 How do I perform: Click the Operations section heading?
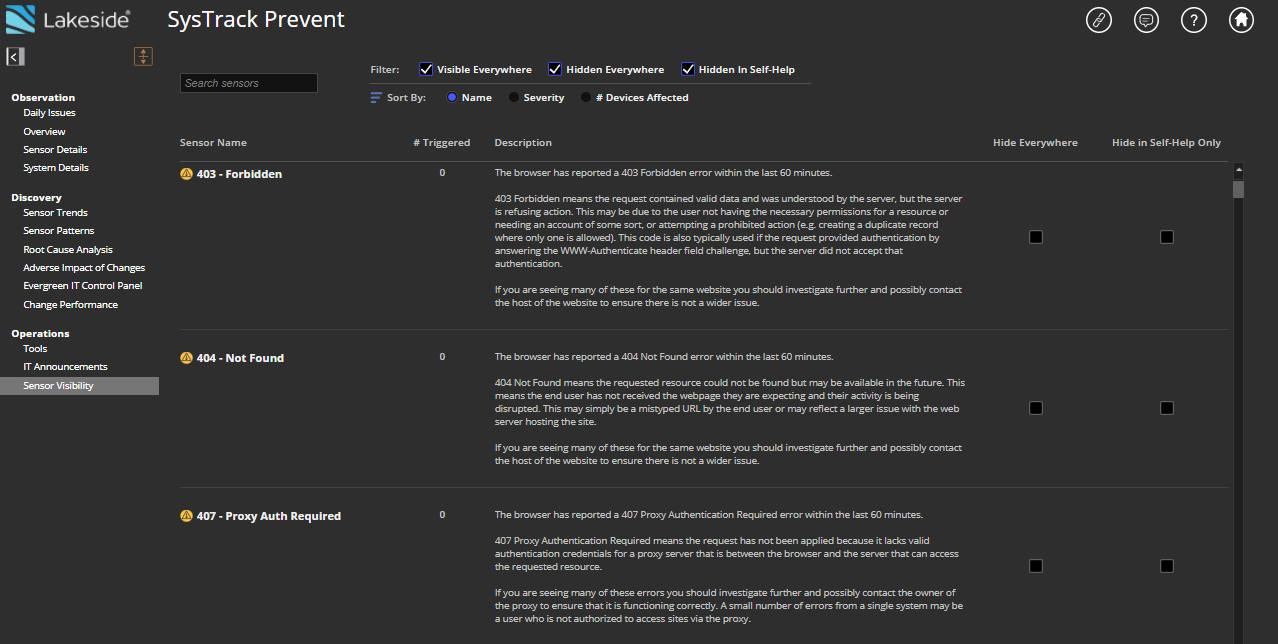pos(40,334)
